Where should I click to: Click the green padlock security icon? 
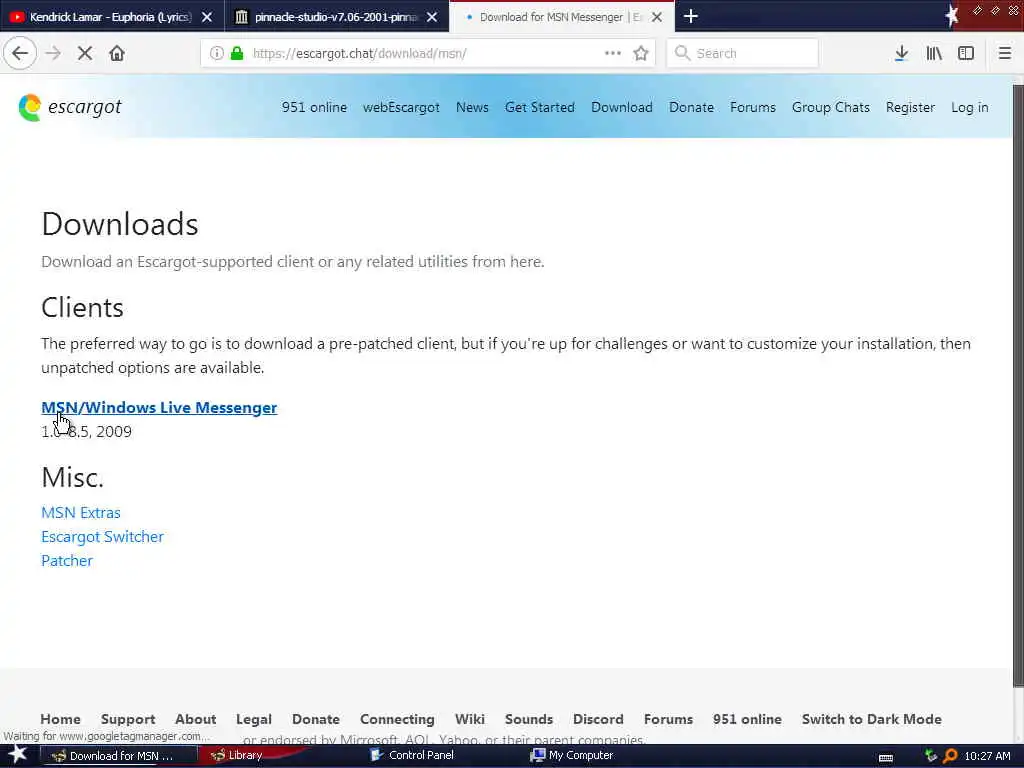coord(237,53)
